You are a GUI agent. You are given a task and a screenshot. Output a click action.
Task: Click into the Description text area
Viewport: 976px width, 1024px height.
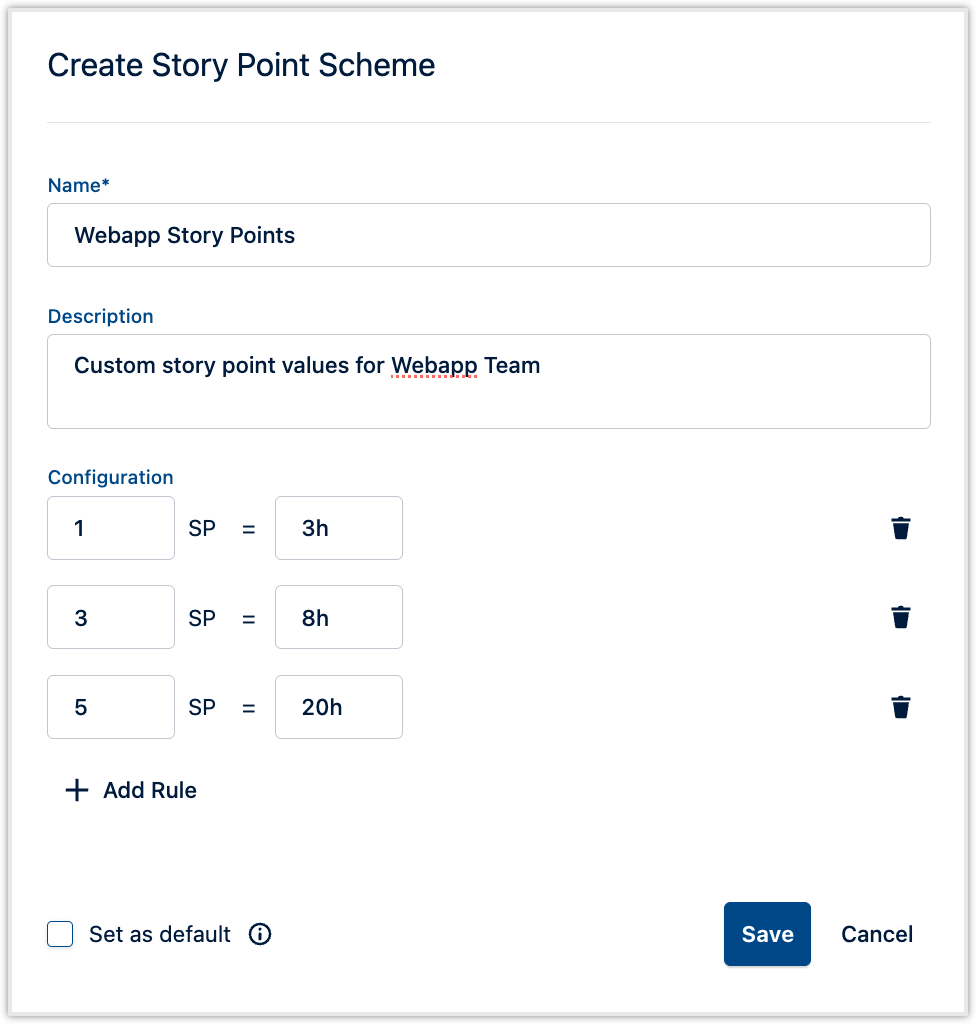[x=488, y=381]
